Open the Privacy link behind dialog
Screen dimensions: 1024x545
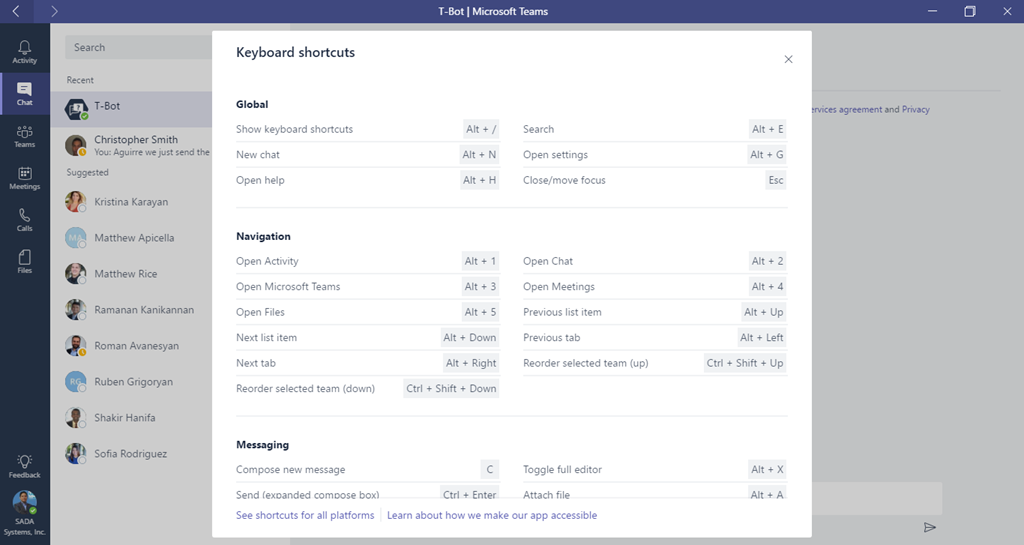915,110
